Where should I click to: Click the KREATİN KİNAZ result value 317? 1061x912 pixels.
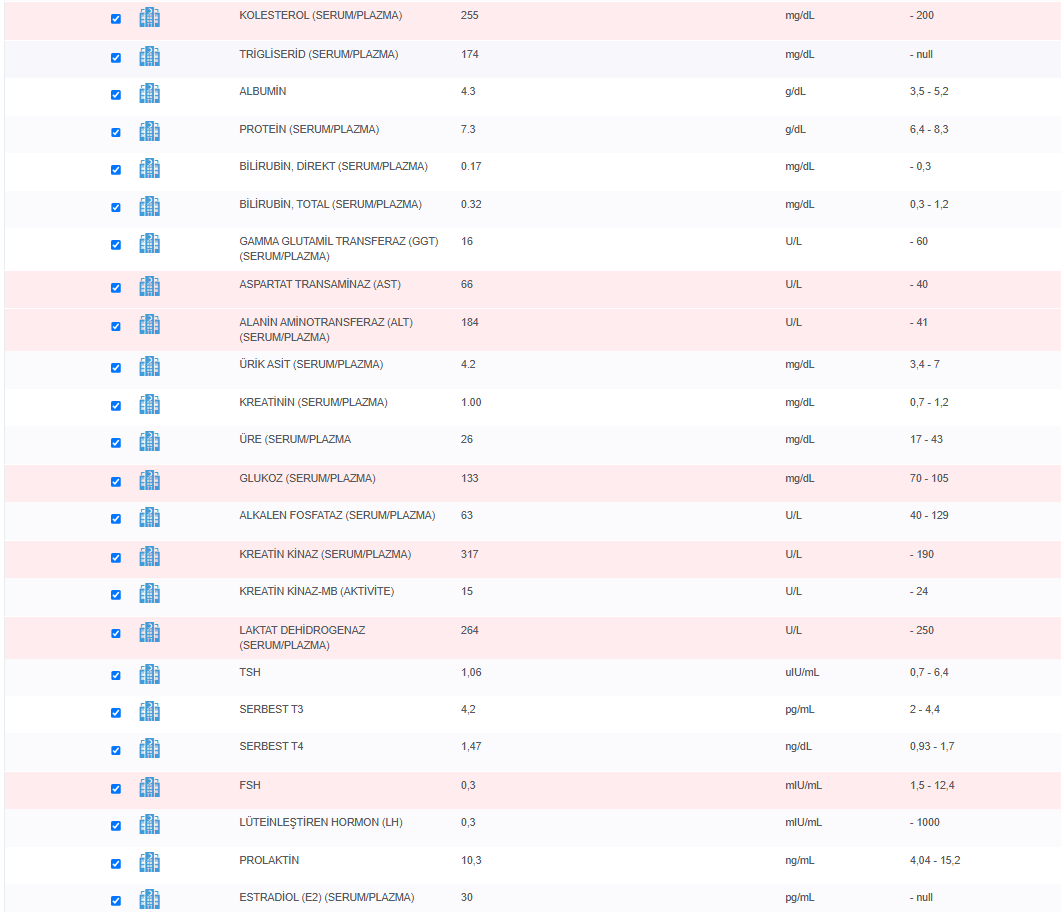[x=470, y=554]
